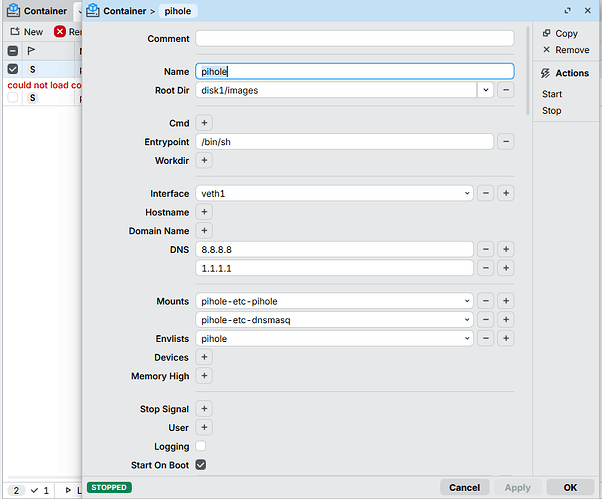This screenshot has width=602, height=499.
Task: Check the second container row checkbox
Action: coord(13,98)
